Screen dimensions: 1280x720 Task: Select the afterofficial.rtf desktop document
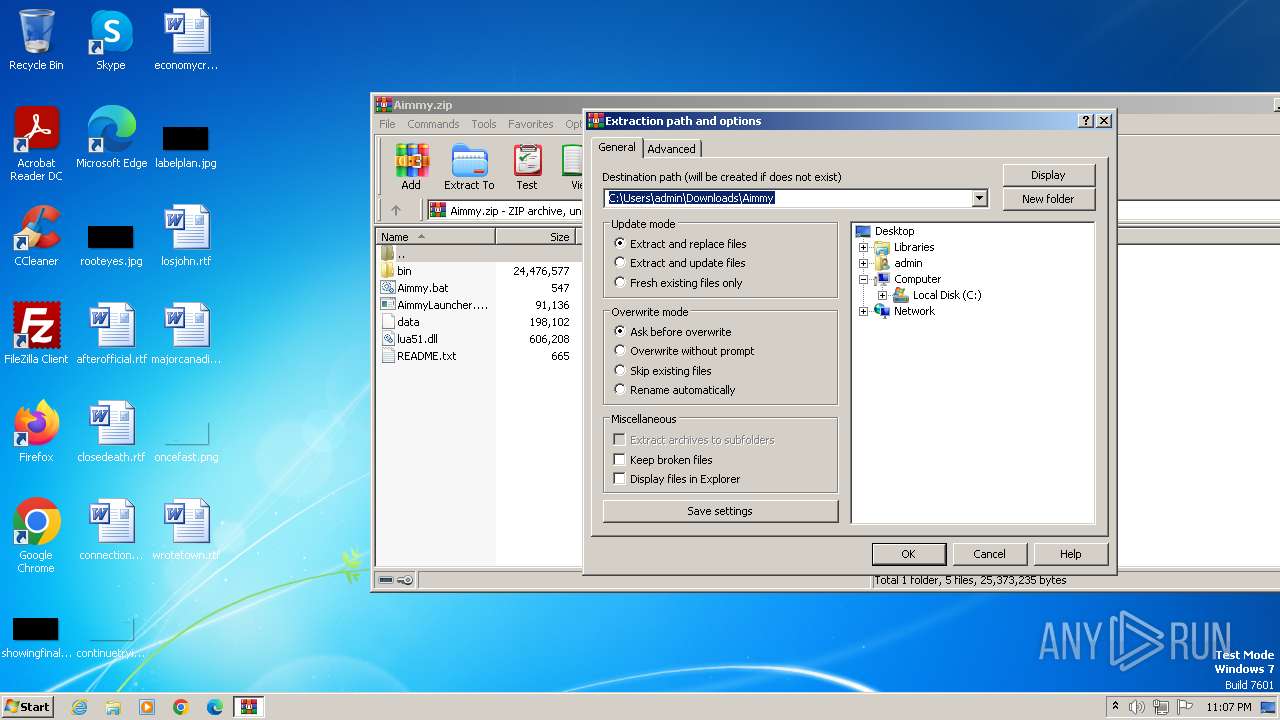click(x=111, y=334)
